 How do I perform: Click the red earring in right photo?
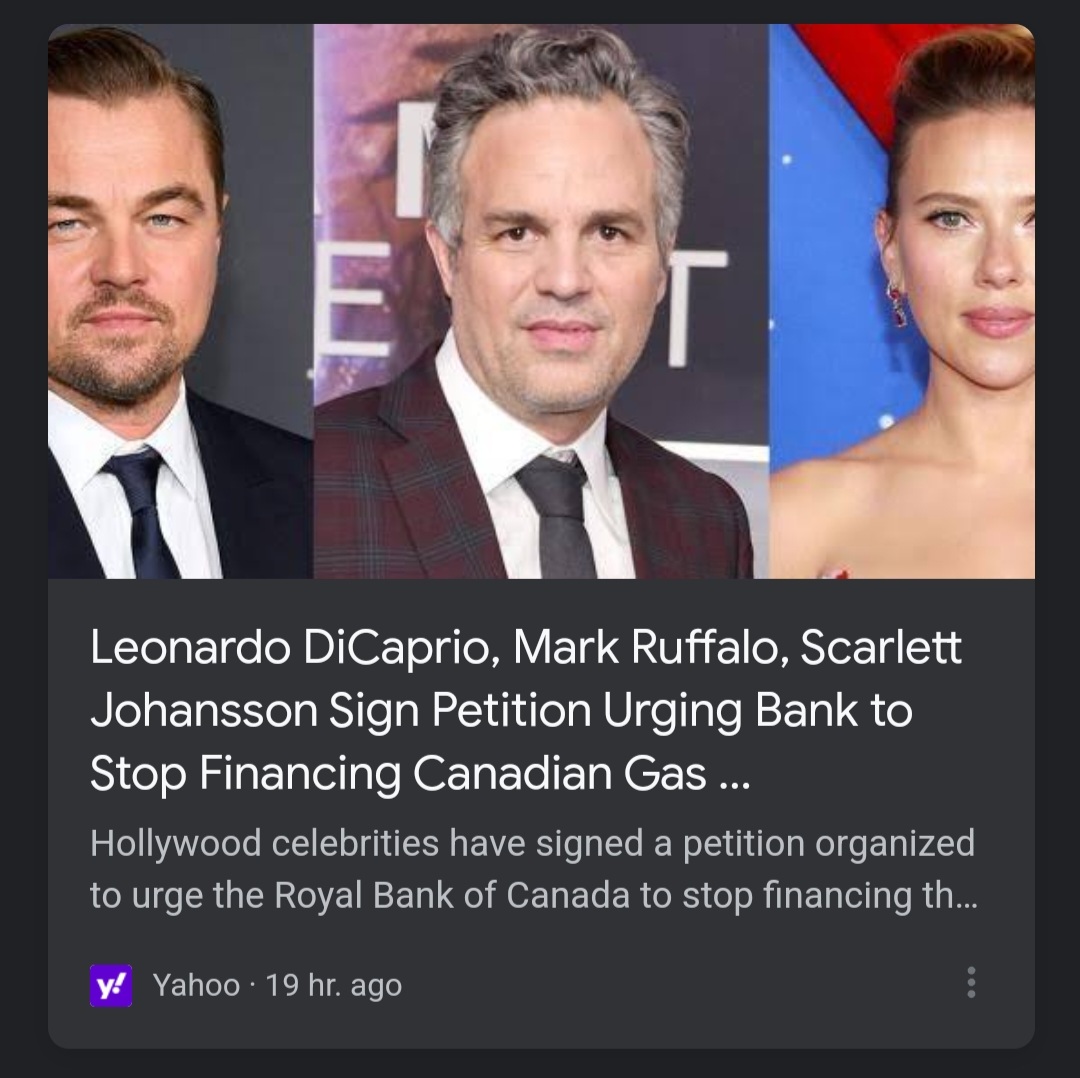tap(896, 303)
